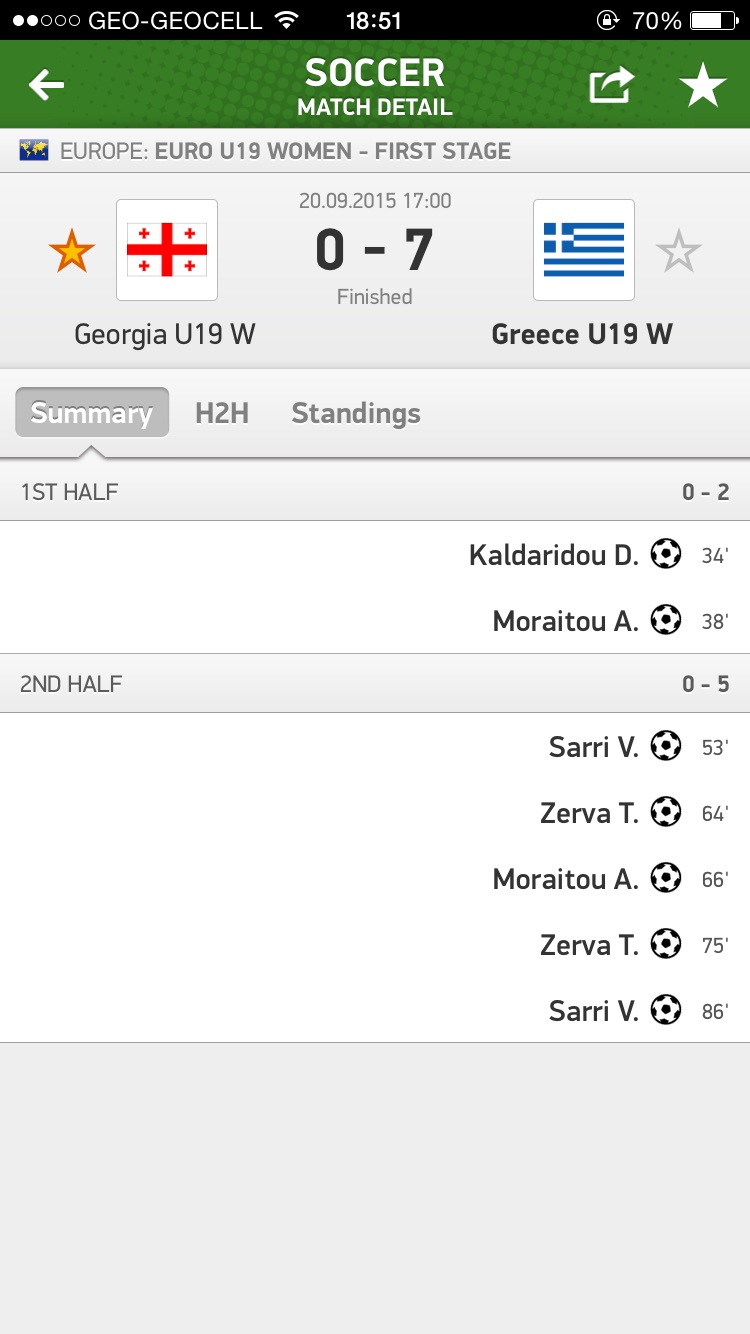Tap the Greece U19 W team name
This screenshot has width=750, height=1334.
point(582,334)
